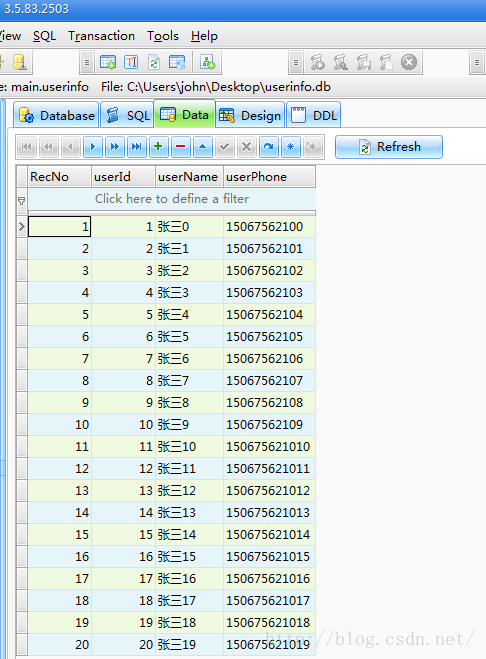The image size is (486, 659).
Task: Post edit with checkmark icon
Action: (225, 147)
